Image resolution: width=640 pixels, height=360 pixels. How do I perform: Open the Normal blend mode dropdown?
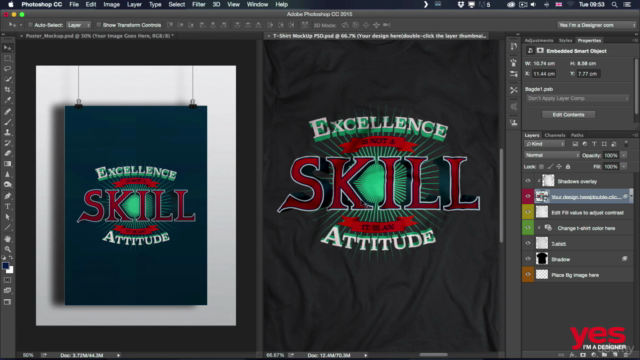(552, 155)
